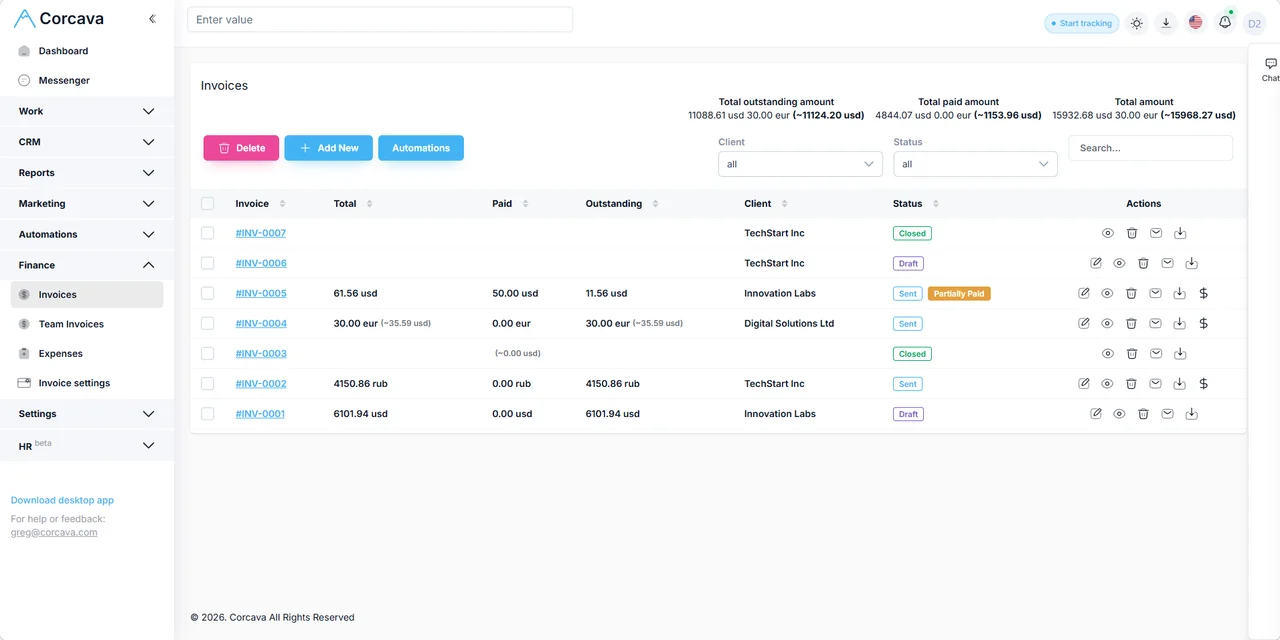Edit invoice #INV-0002 pencil icon
1280x640 pixels.
(x=1084, y=383)
